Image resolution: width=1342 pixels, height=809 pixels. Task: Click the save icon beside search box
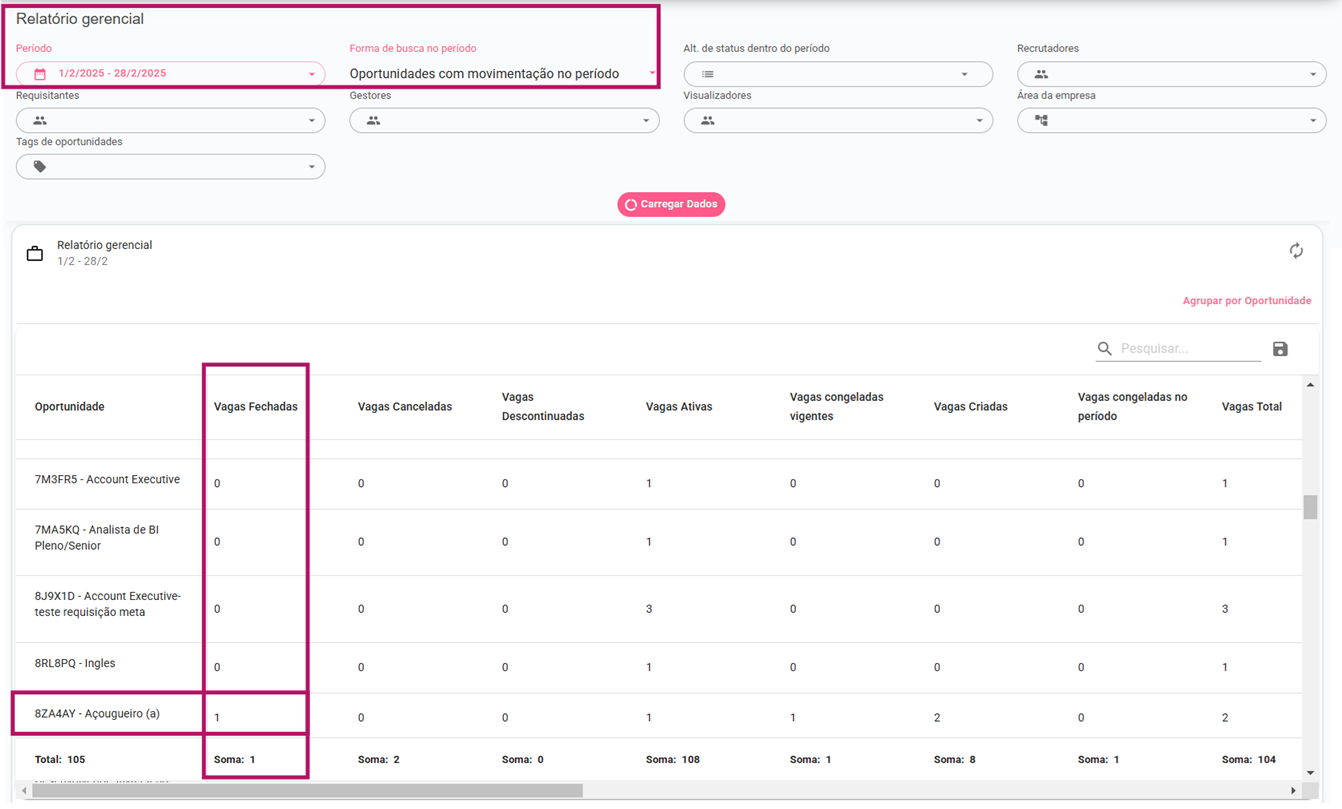(1280, 349)
